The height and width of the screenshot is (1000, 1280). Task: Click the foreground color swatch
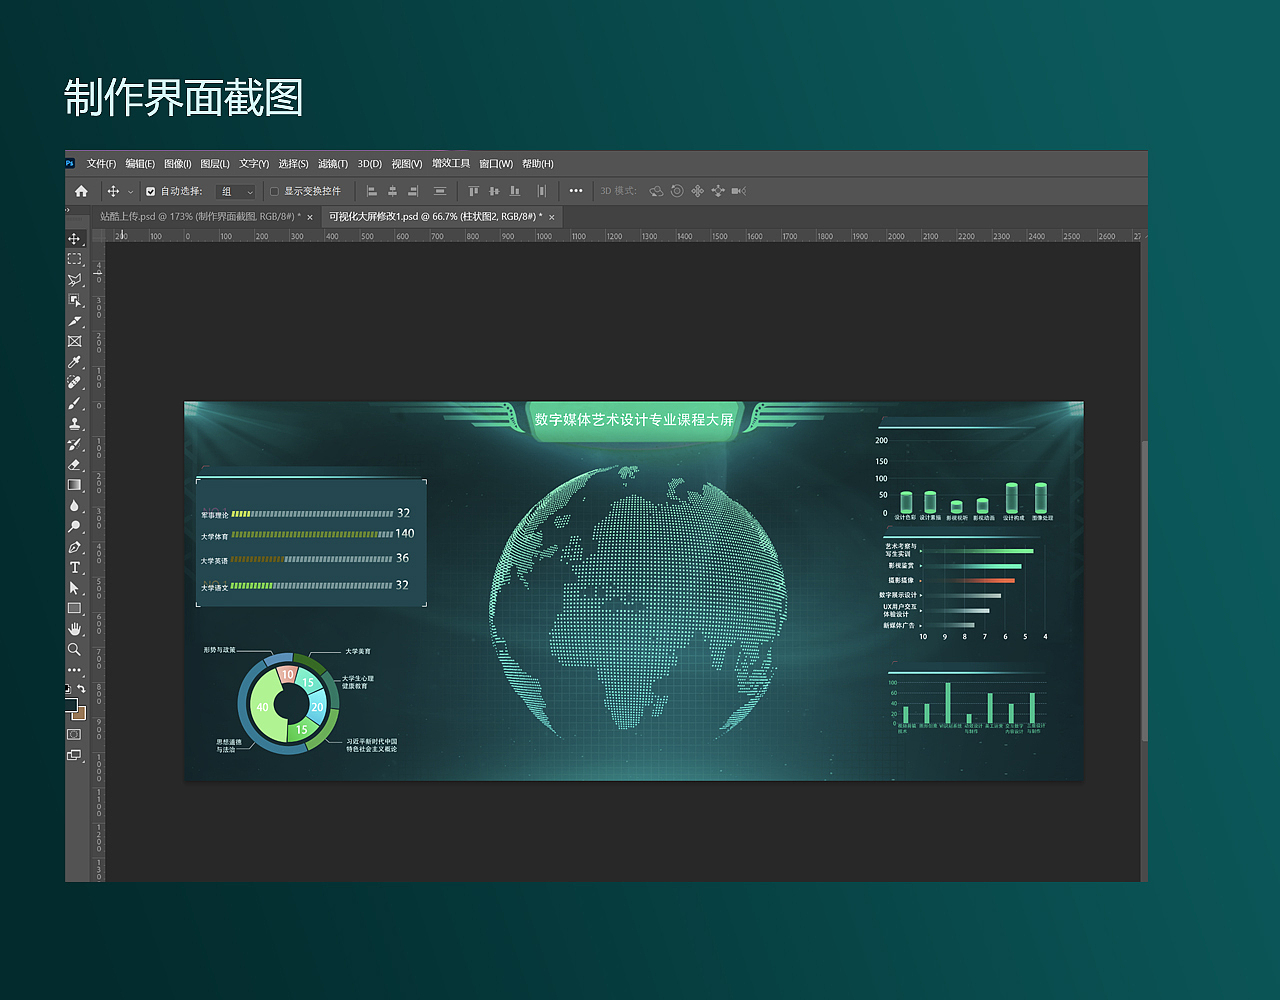70,704
